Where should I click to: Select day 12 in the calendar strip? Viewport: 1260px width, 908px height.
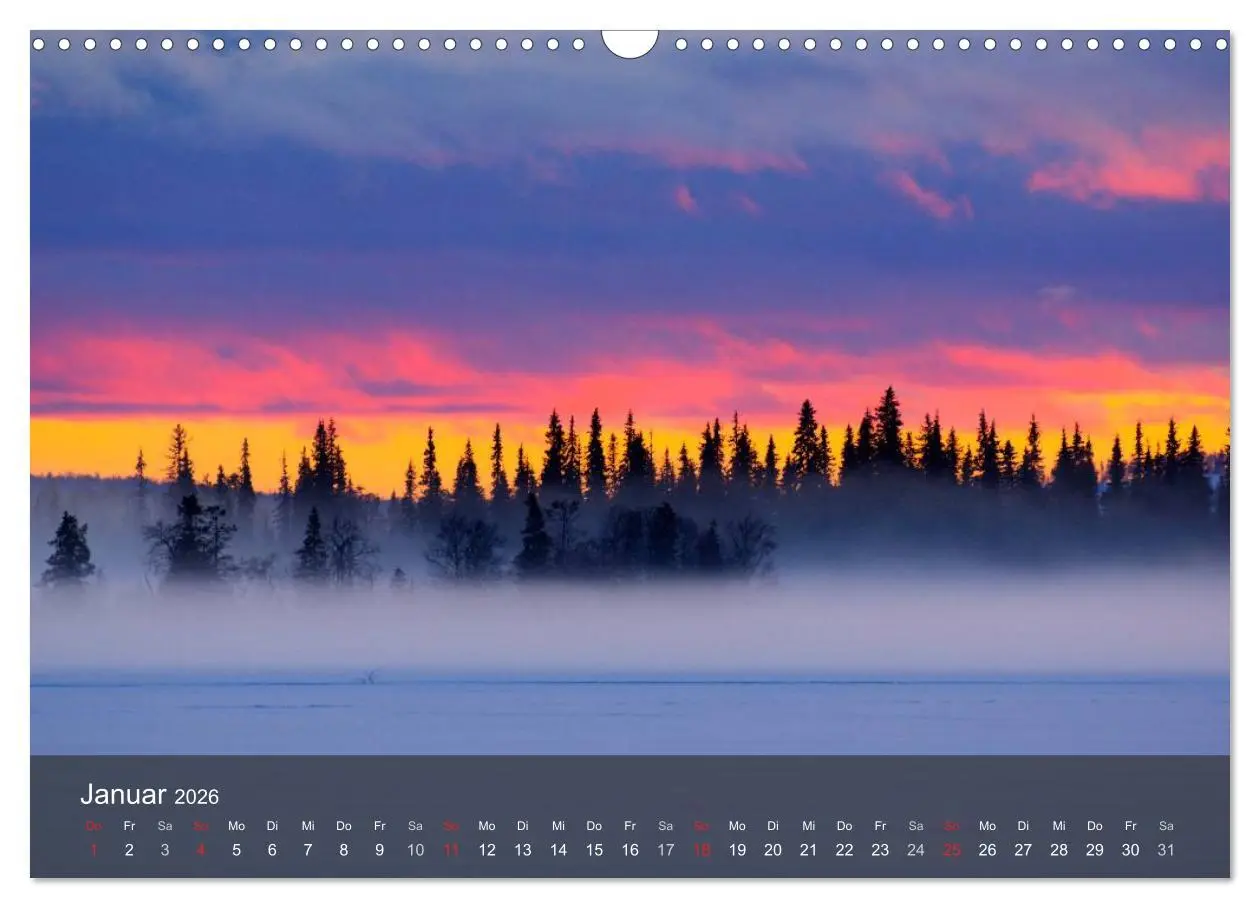[x=487, y=850]
